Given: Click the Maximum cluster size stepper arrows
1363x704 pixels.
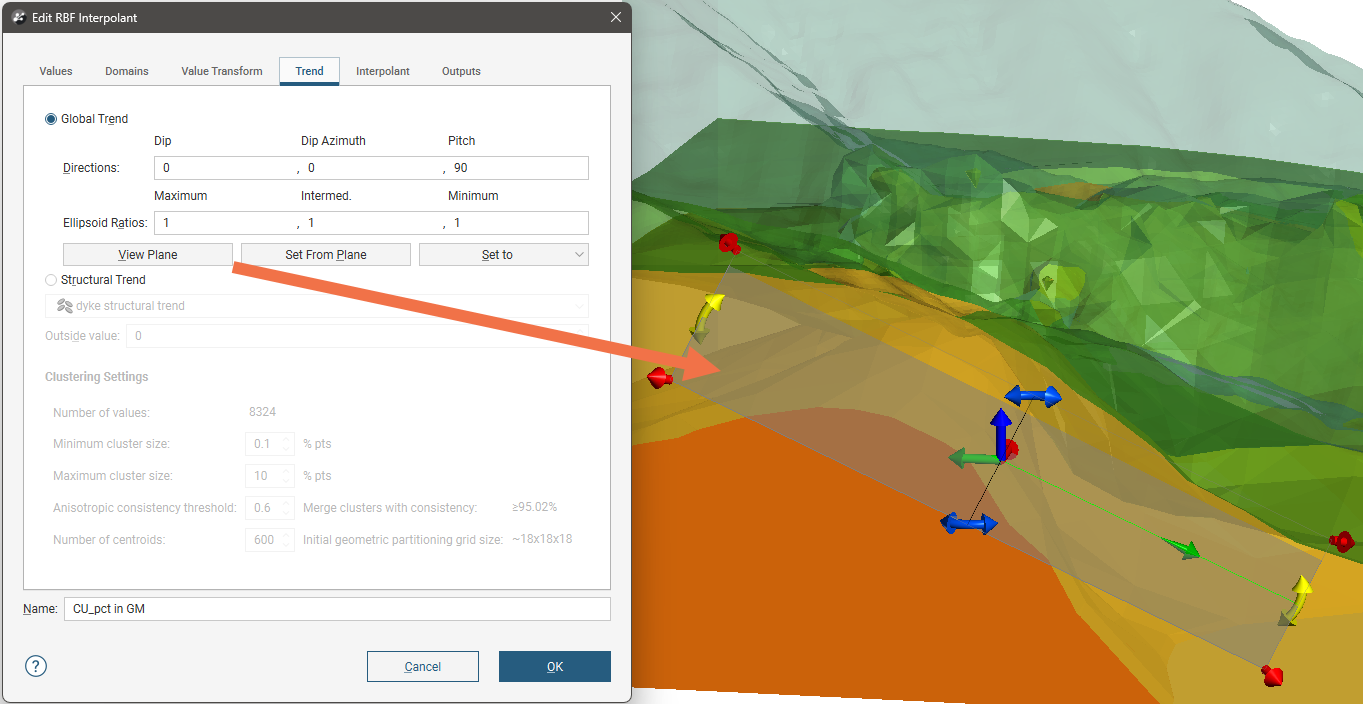Looking at the screenshot, I should [x=288, y=476].
